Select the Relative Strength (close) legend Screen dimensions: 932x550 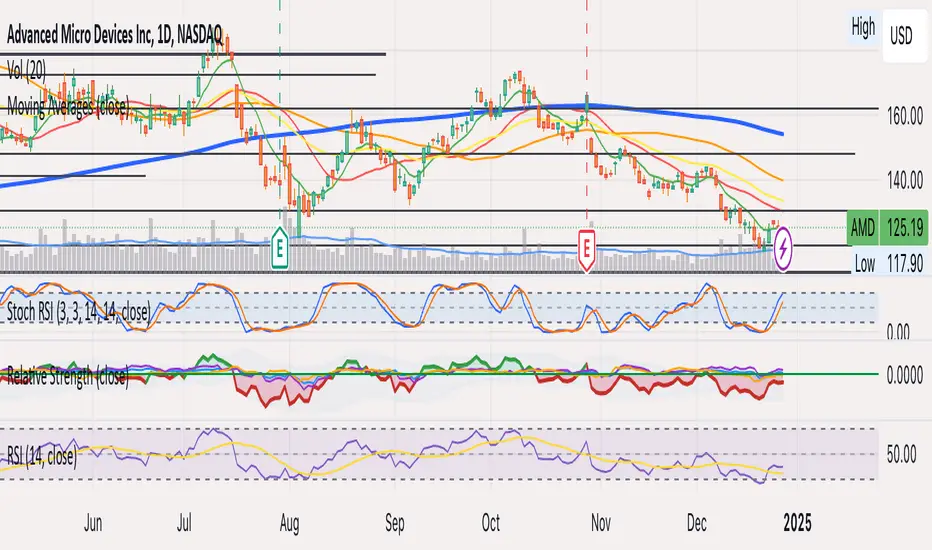pos(68,376)
